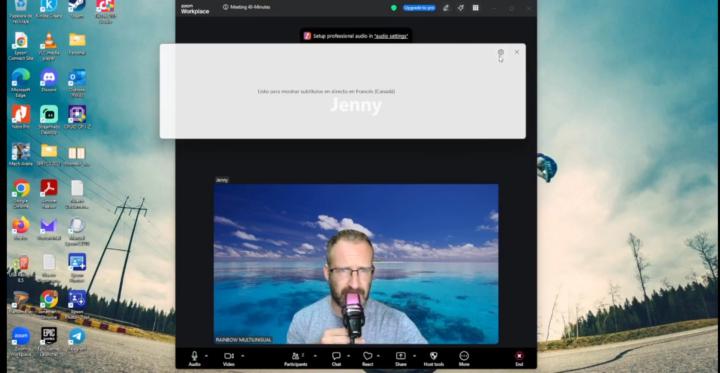Click the speaker's video feed
Image resolution: width=720 pixels, height=373 pixels.
click(x=356, y=264)
